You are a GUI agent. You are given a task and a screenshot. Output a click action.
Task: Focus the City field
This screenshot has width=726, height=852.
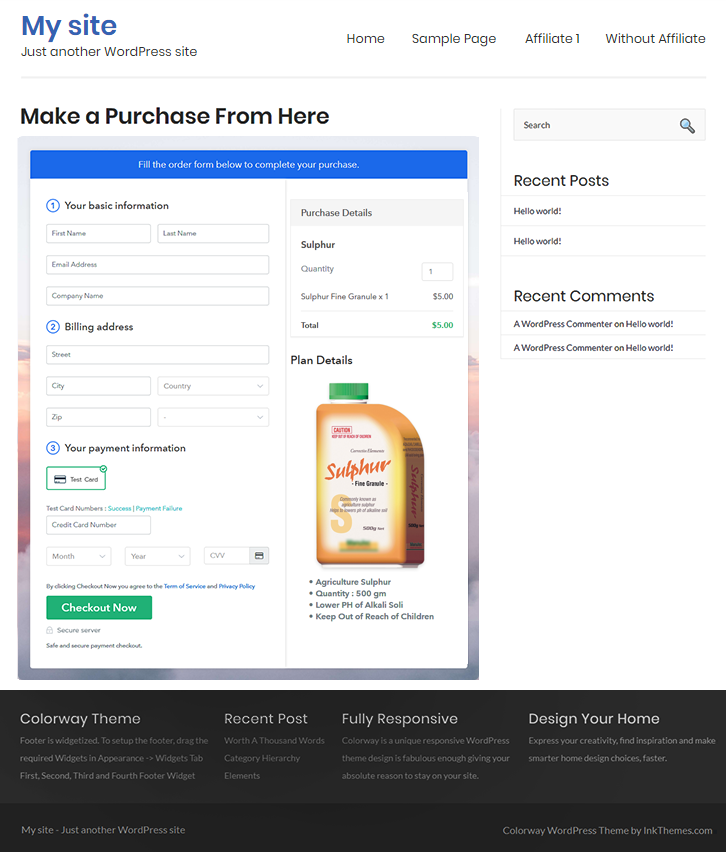(x=98, y=386)
